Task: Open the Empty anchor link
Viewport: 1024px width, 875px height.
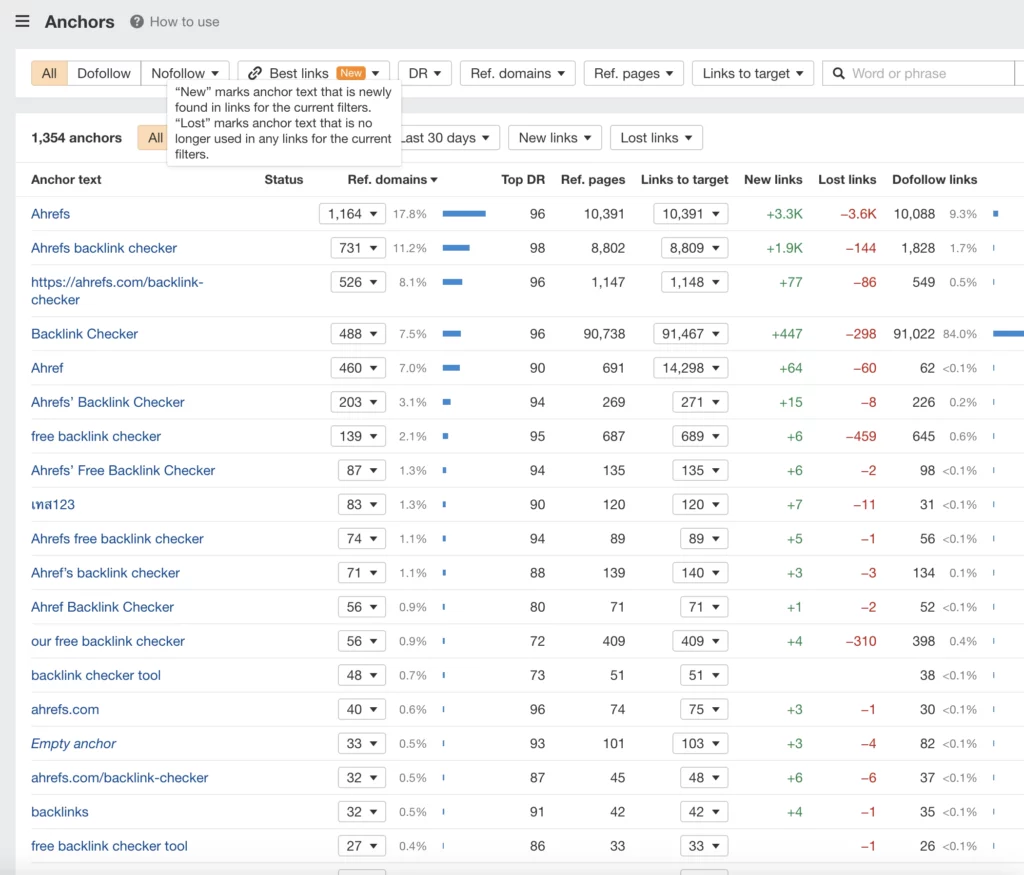Action: point(73,744)
